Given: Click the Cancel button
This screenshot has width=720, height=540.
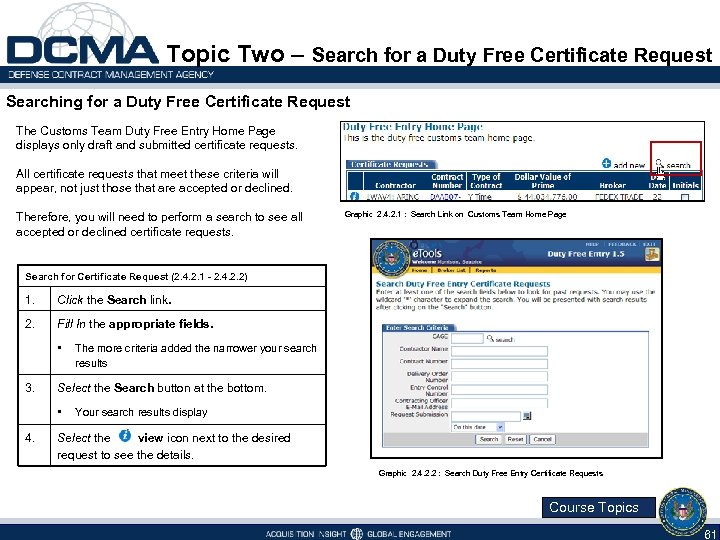Looking at the screenshot, I should coord(542,439).
